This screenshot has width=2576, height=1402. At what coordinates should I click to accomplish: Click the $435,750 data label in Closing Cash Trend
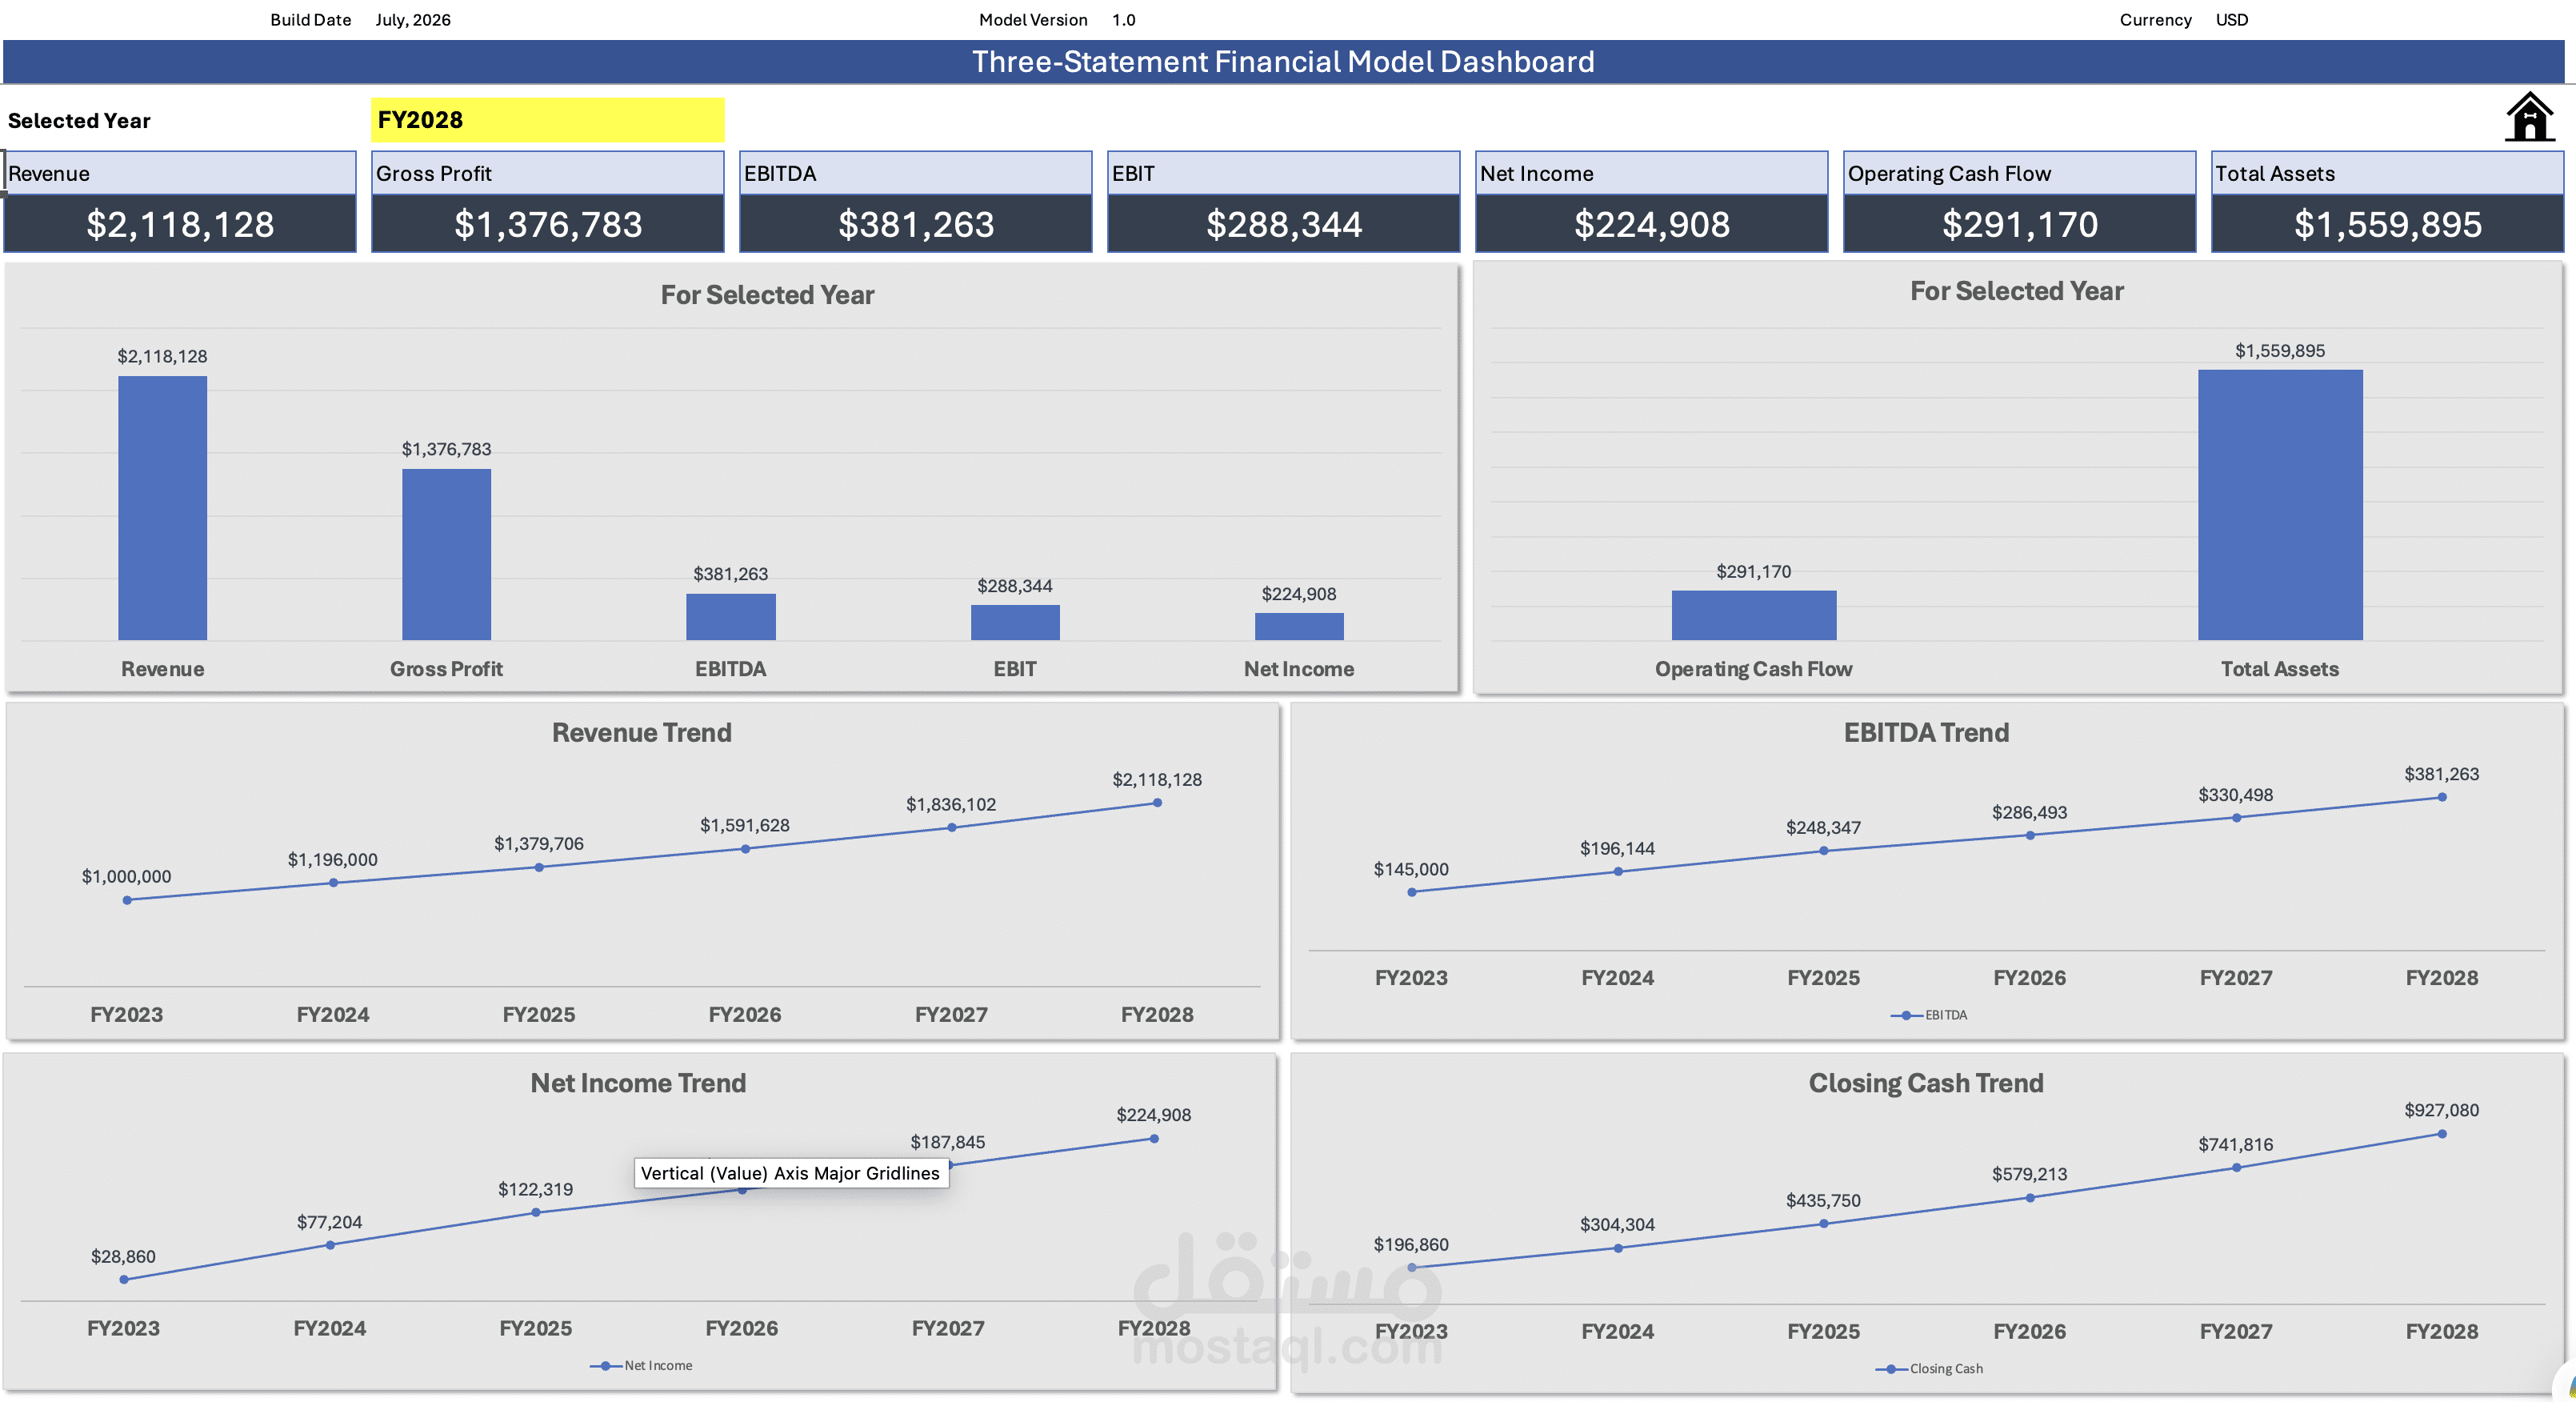pos(1823,1201)
